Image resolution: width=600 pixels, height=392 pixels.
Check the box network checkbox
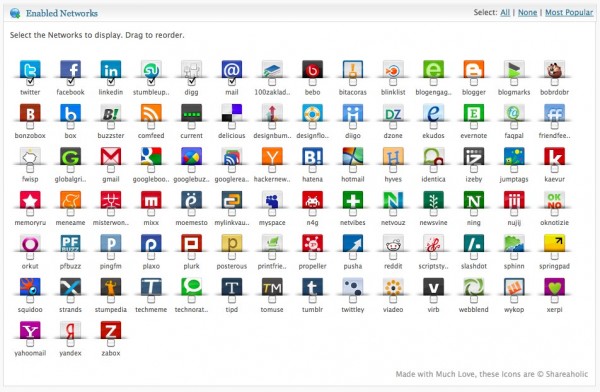click(x=70, y=126)
